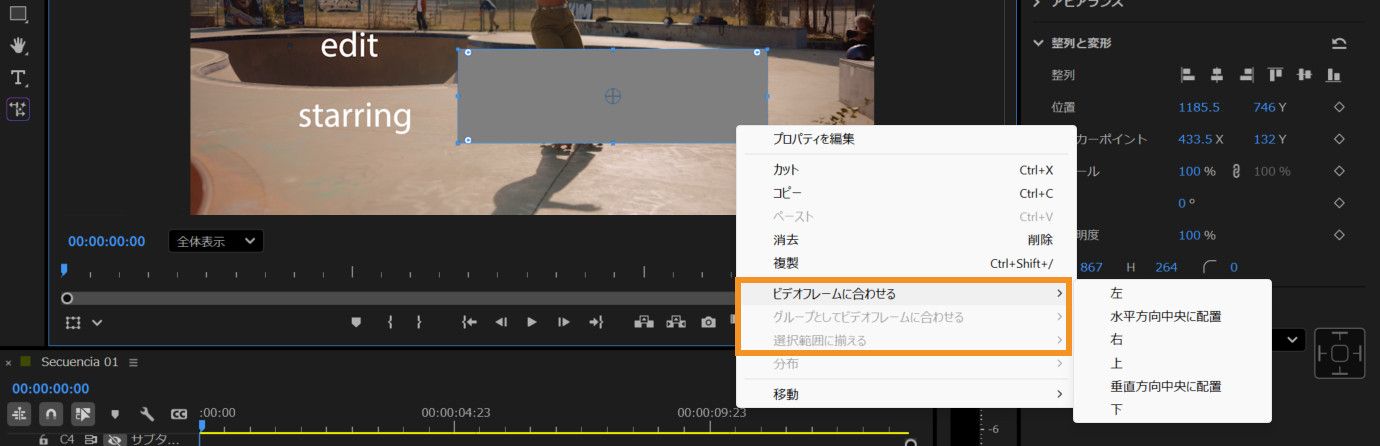Toggle anchor point keyframe diamond

(1339, 139)
